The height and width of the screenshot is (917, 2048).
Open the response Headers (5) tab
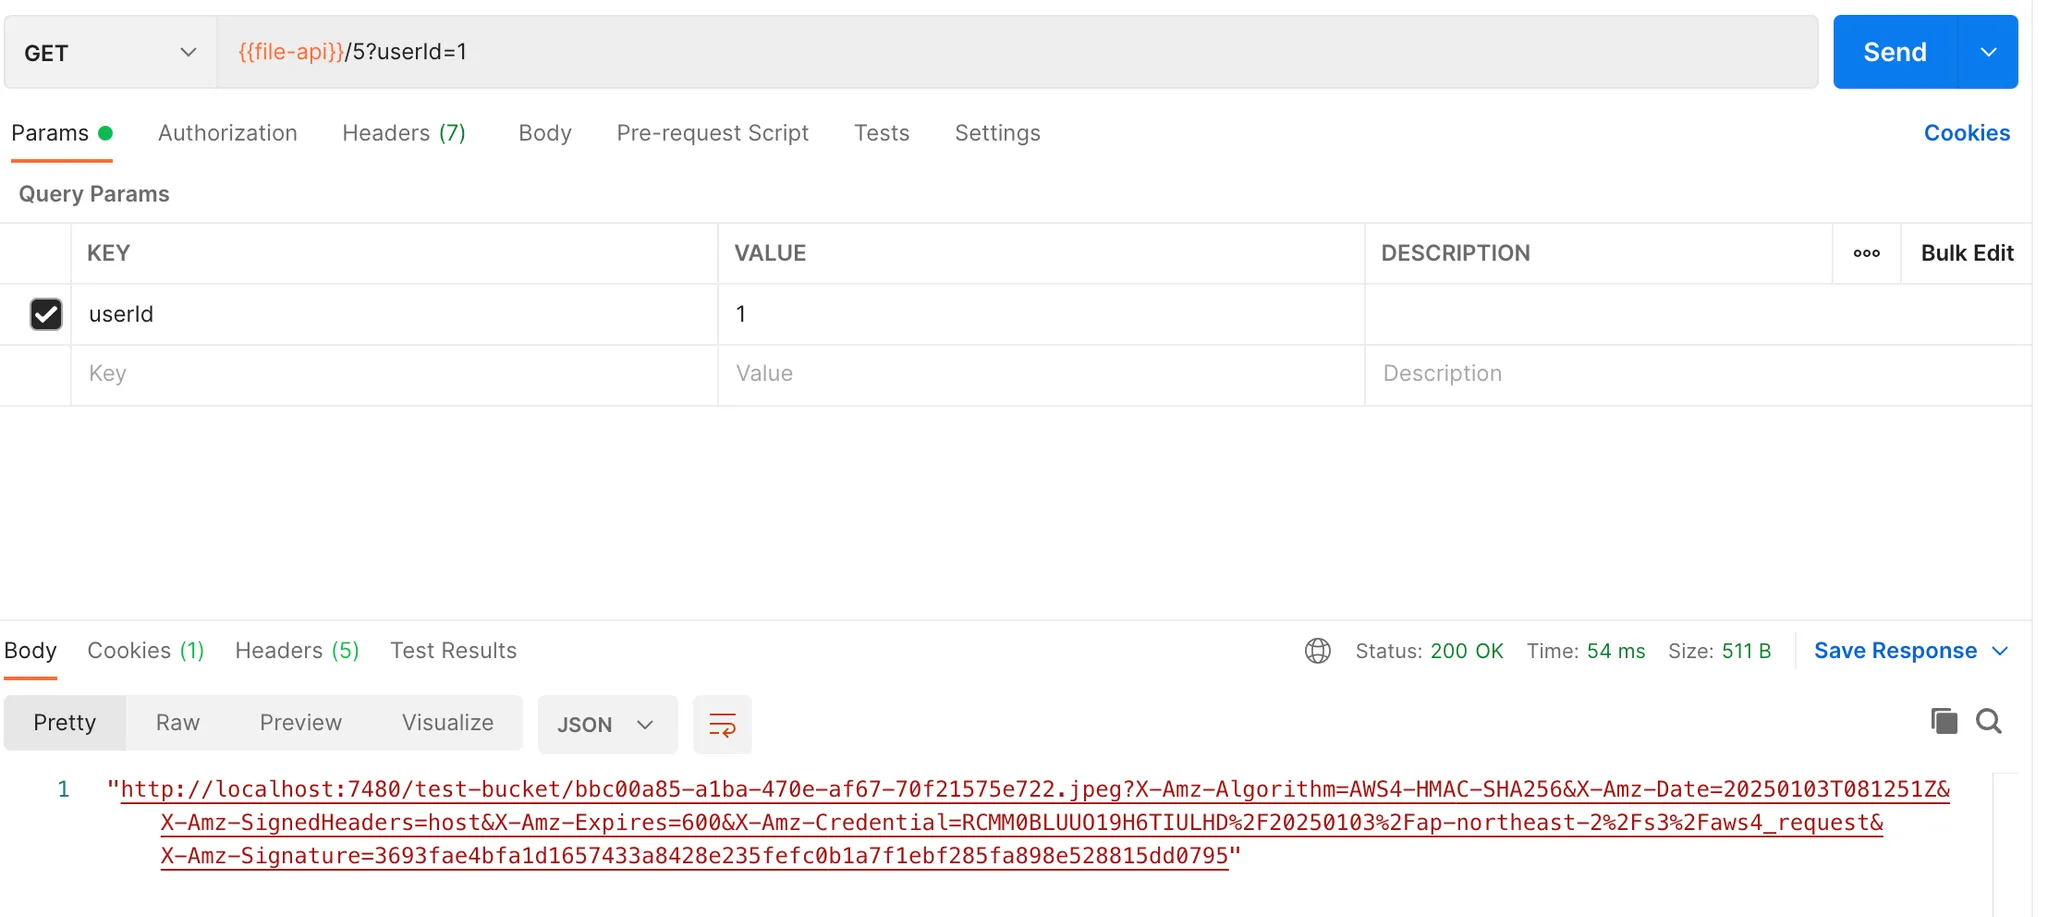tap(297, 651)
